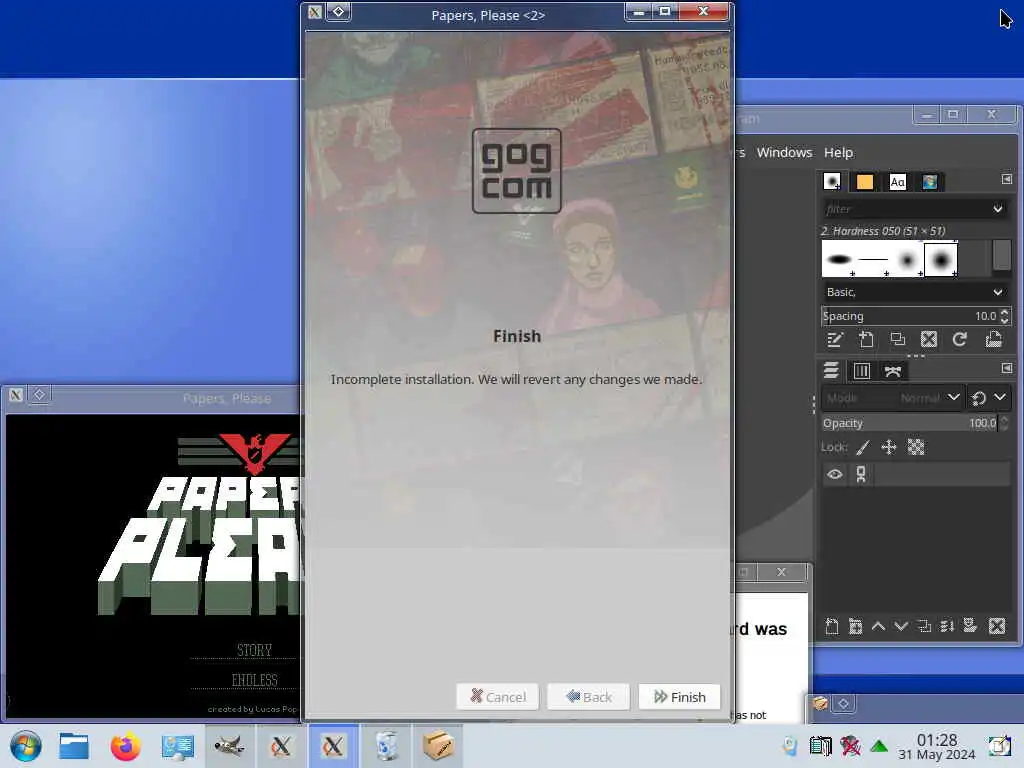This screenshot has width=1024, height=768.
Task: Merge layers icon in layers panel
Action: coord(947,627)
